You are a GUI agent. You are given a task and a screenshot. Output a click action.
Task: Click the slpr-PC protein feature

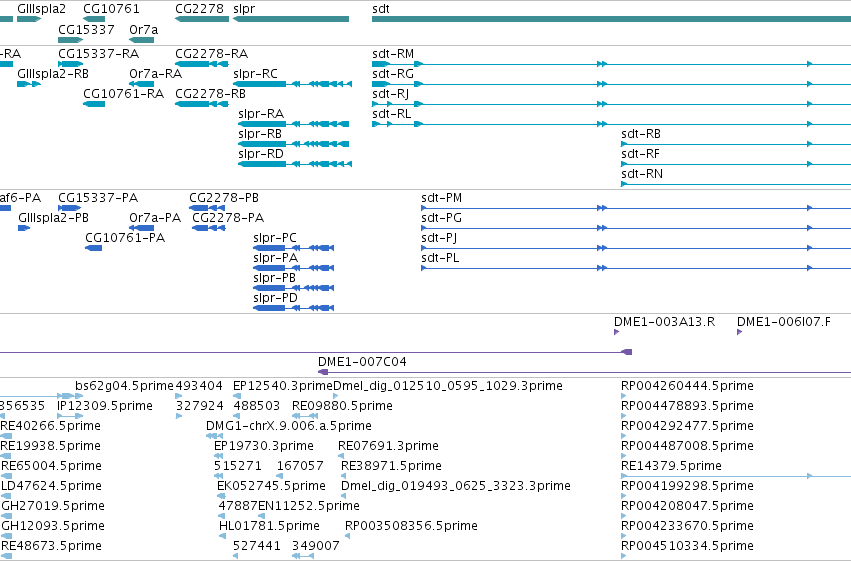294,248
